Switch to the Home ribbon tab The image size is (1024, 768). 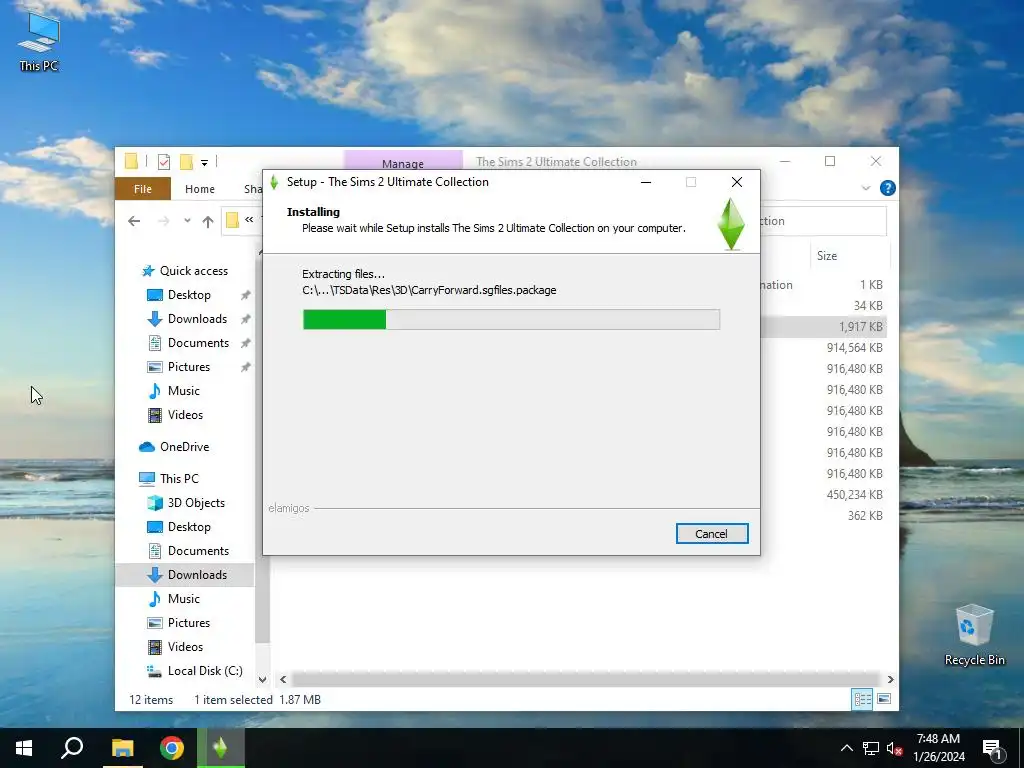point(200,189)
